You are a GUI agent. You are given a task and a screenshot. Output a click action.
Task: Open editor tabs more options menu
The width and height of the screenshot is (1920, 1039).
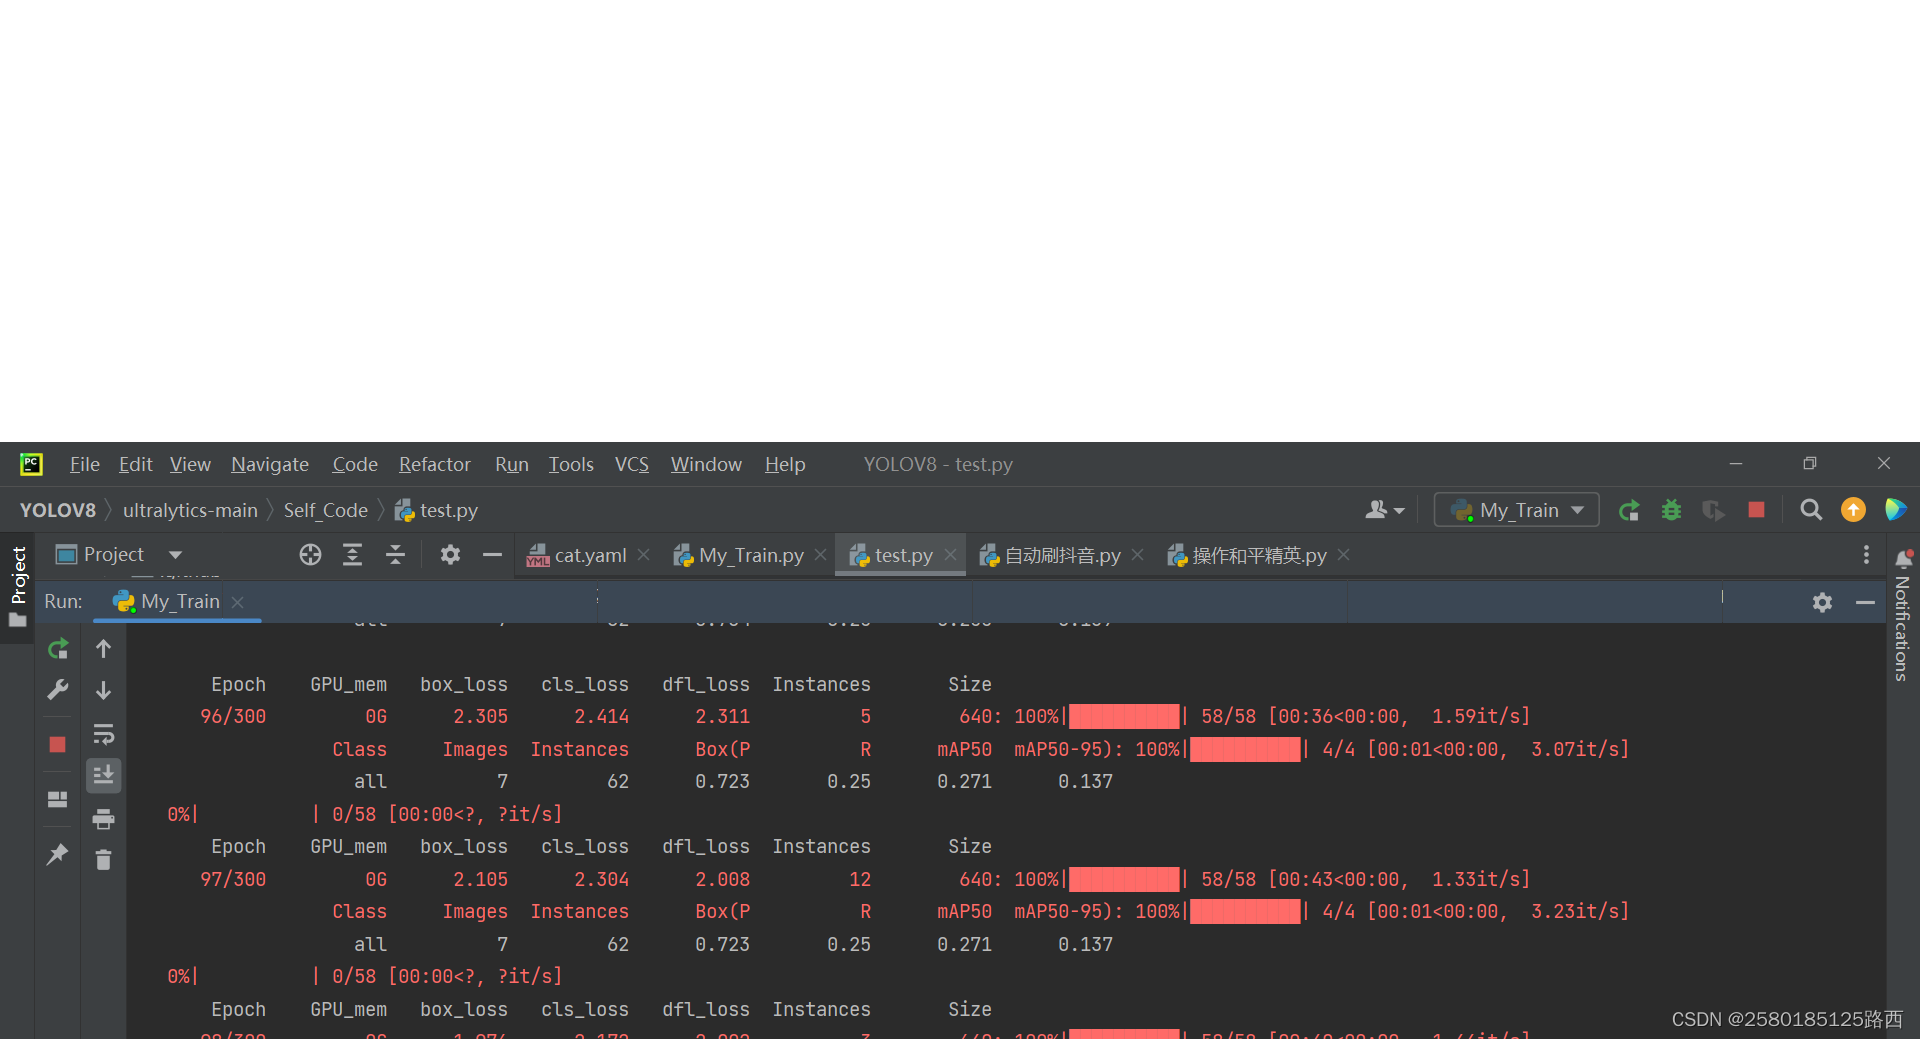pos(1866,555)
